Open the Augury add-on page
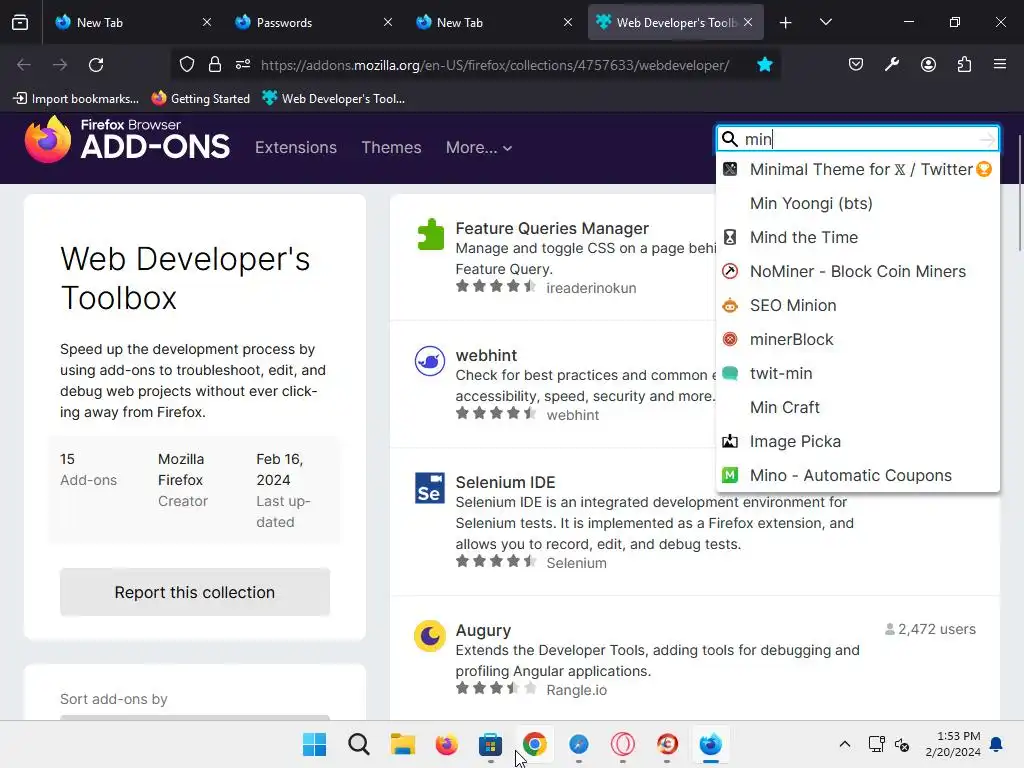 click(483, 630)
